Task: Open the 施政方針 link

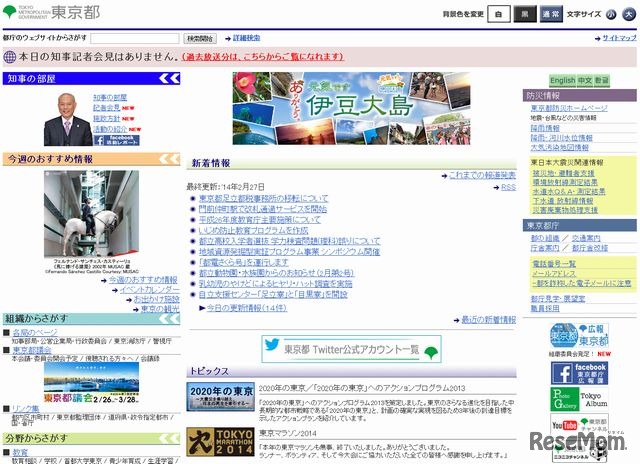Action: click(107, 118)
